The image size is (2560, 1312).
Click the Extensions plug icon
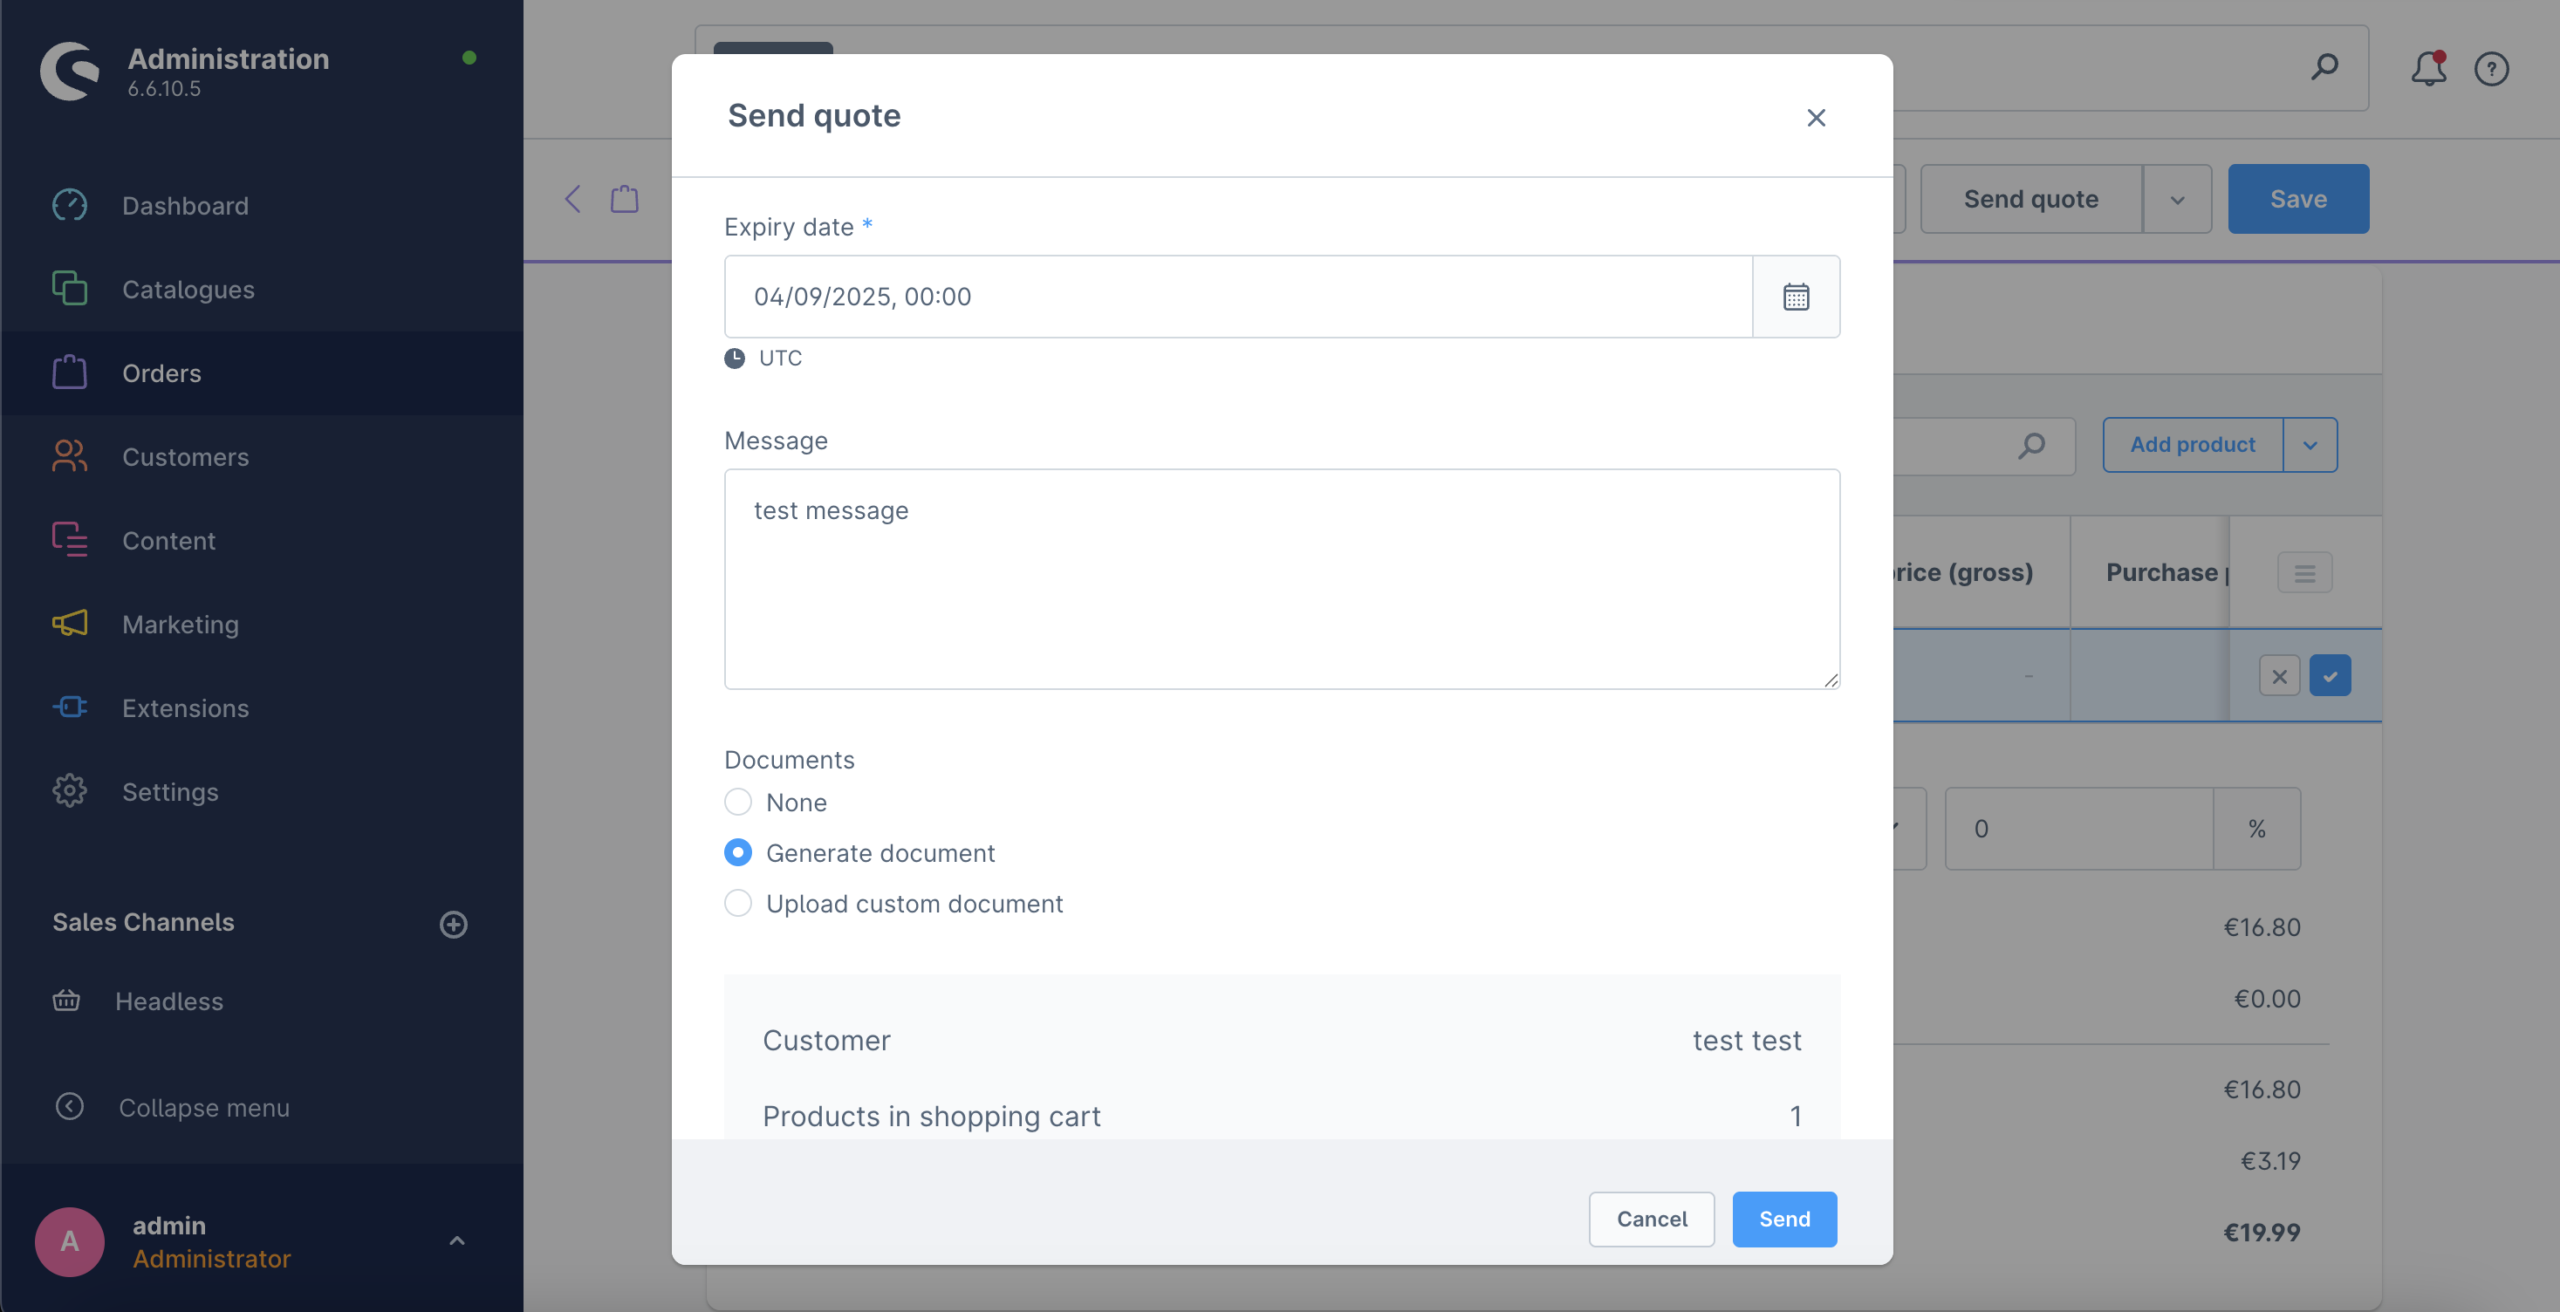tap(70, 708)
